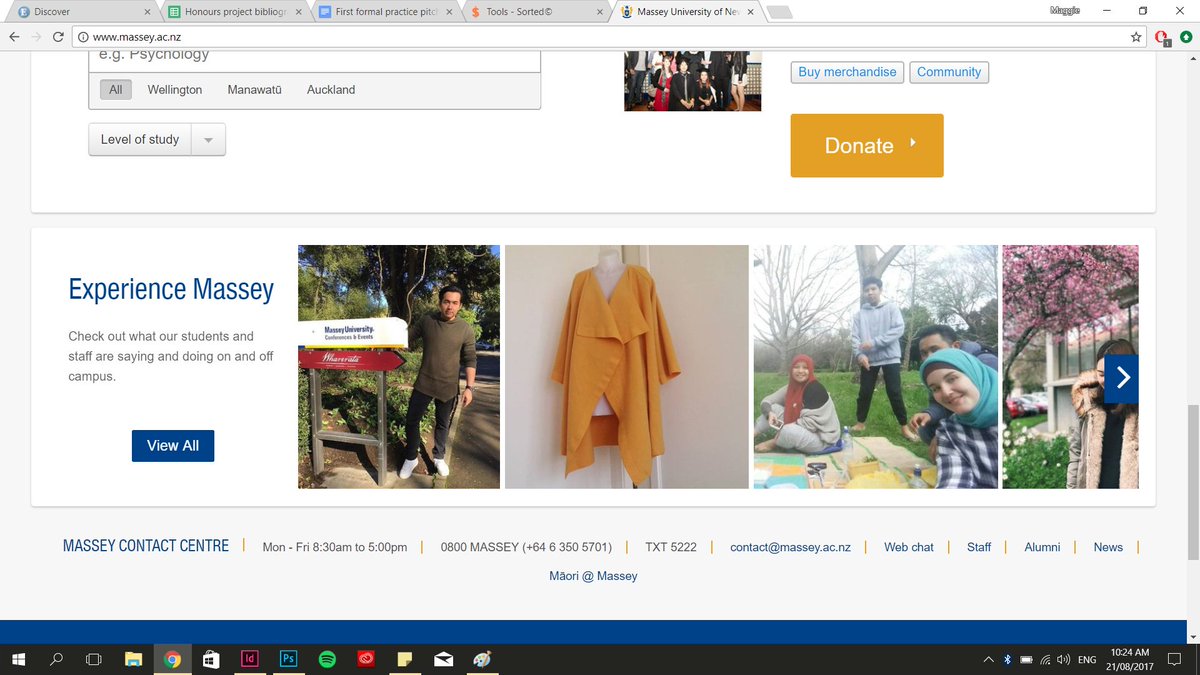This screenshot has height=675, width=1200.
Task: Switch to Tools - Sorted tab
Action: click(x=535, y=12)
